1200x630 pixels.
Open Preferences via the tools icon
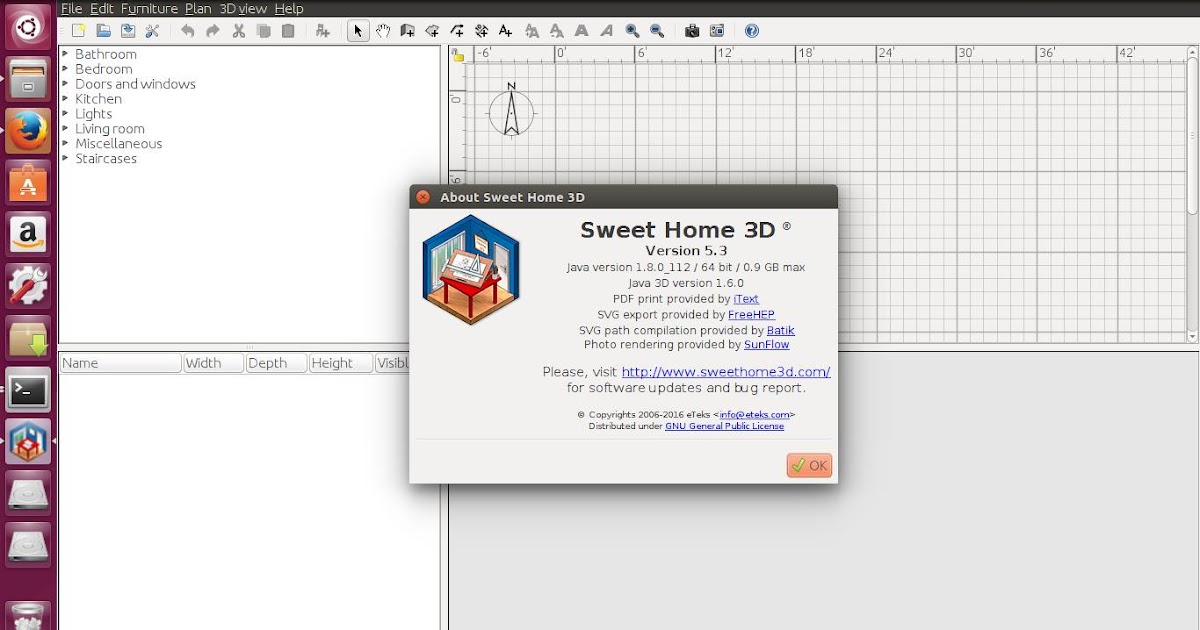tap(152, 31)
